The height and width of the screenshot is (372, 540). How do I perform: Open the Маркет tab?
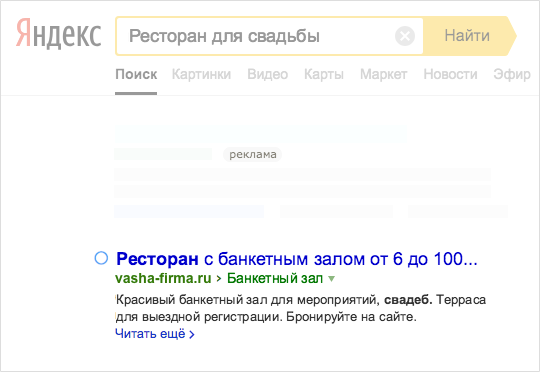[x=384, y=74]
